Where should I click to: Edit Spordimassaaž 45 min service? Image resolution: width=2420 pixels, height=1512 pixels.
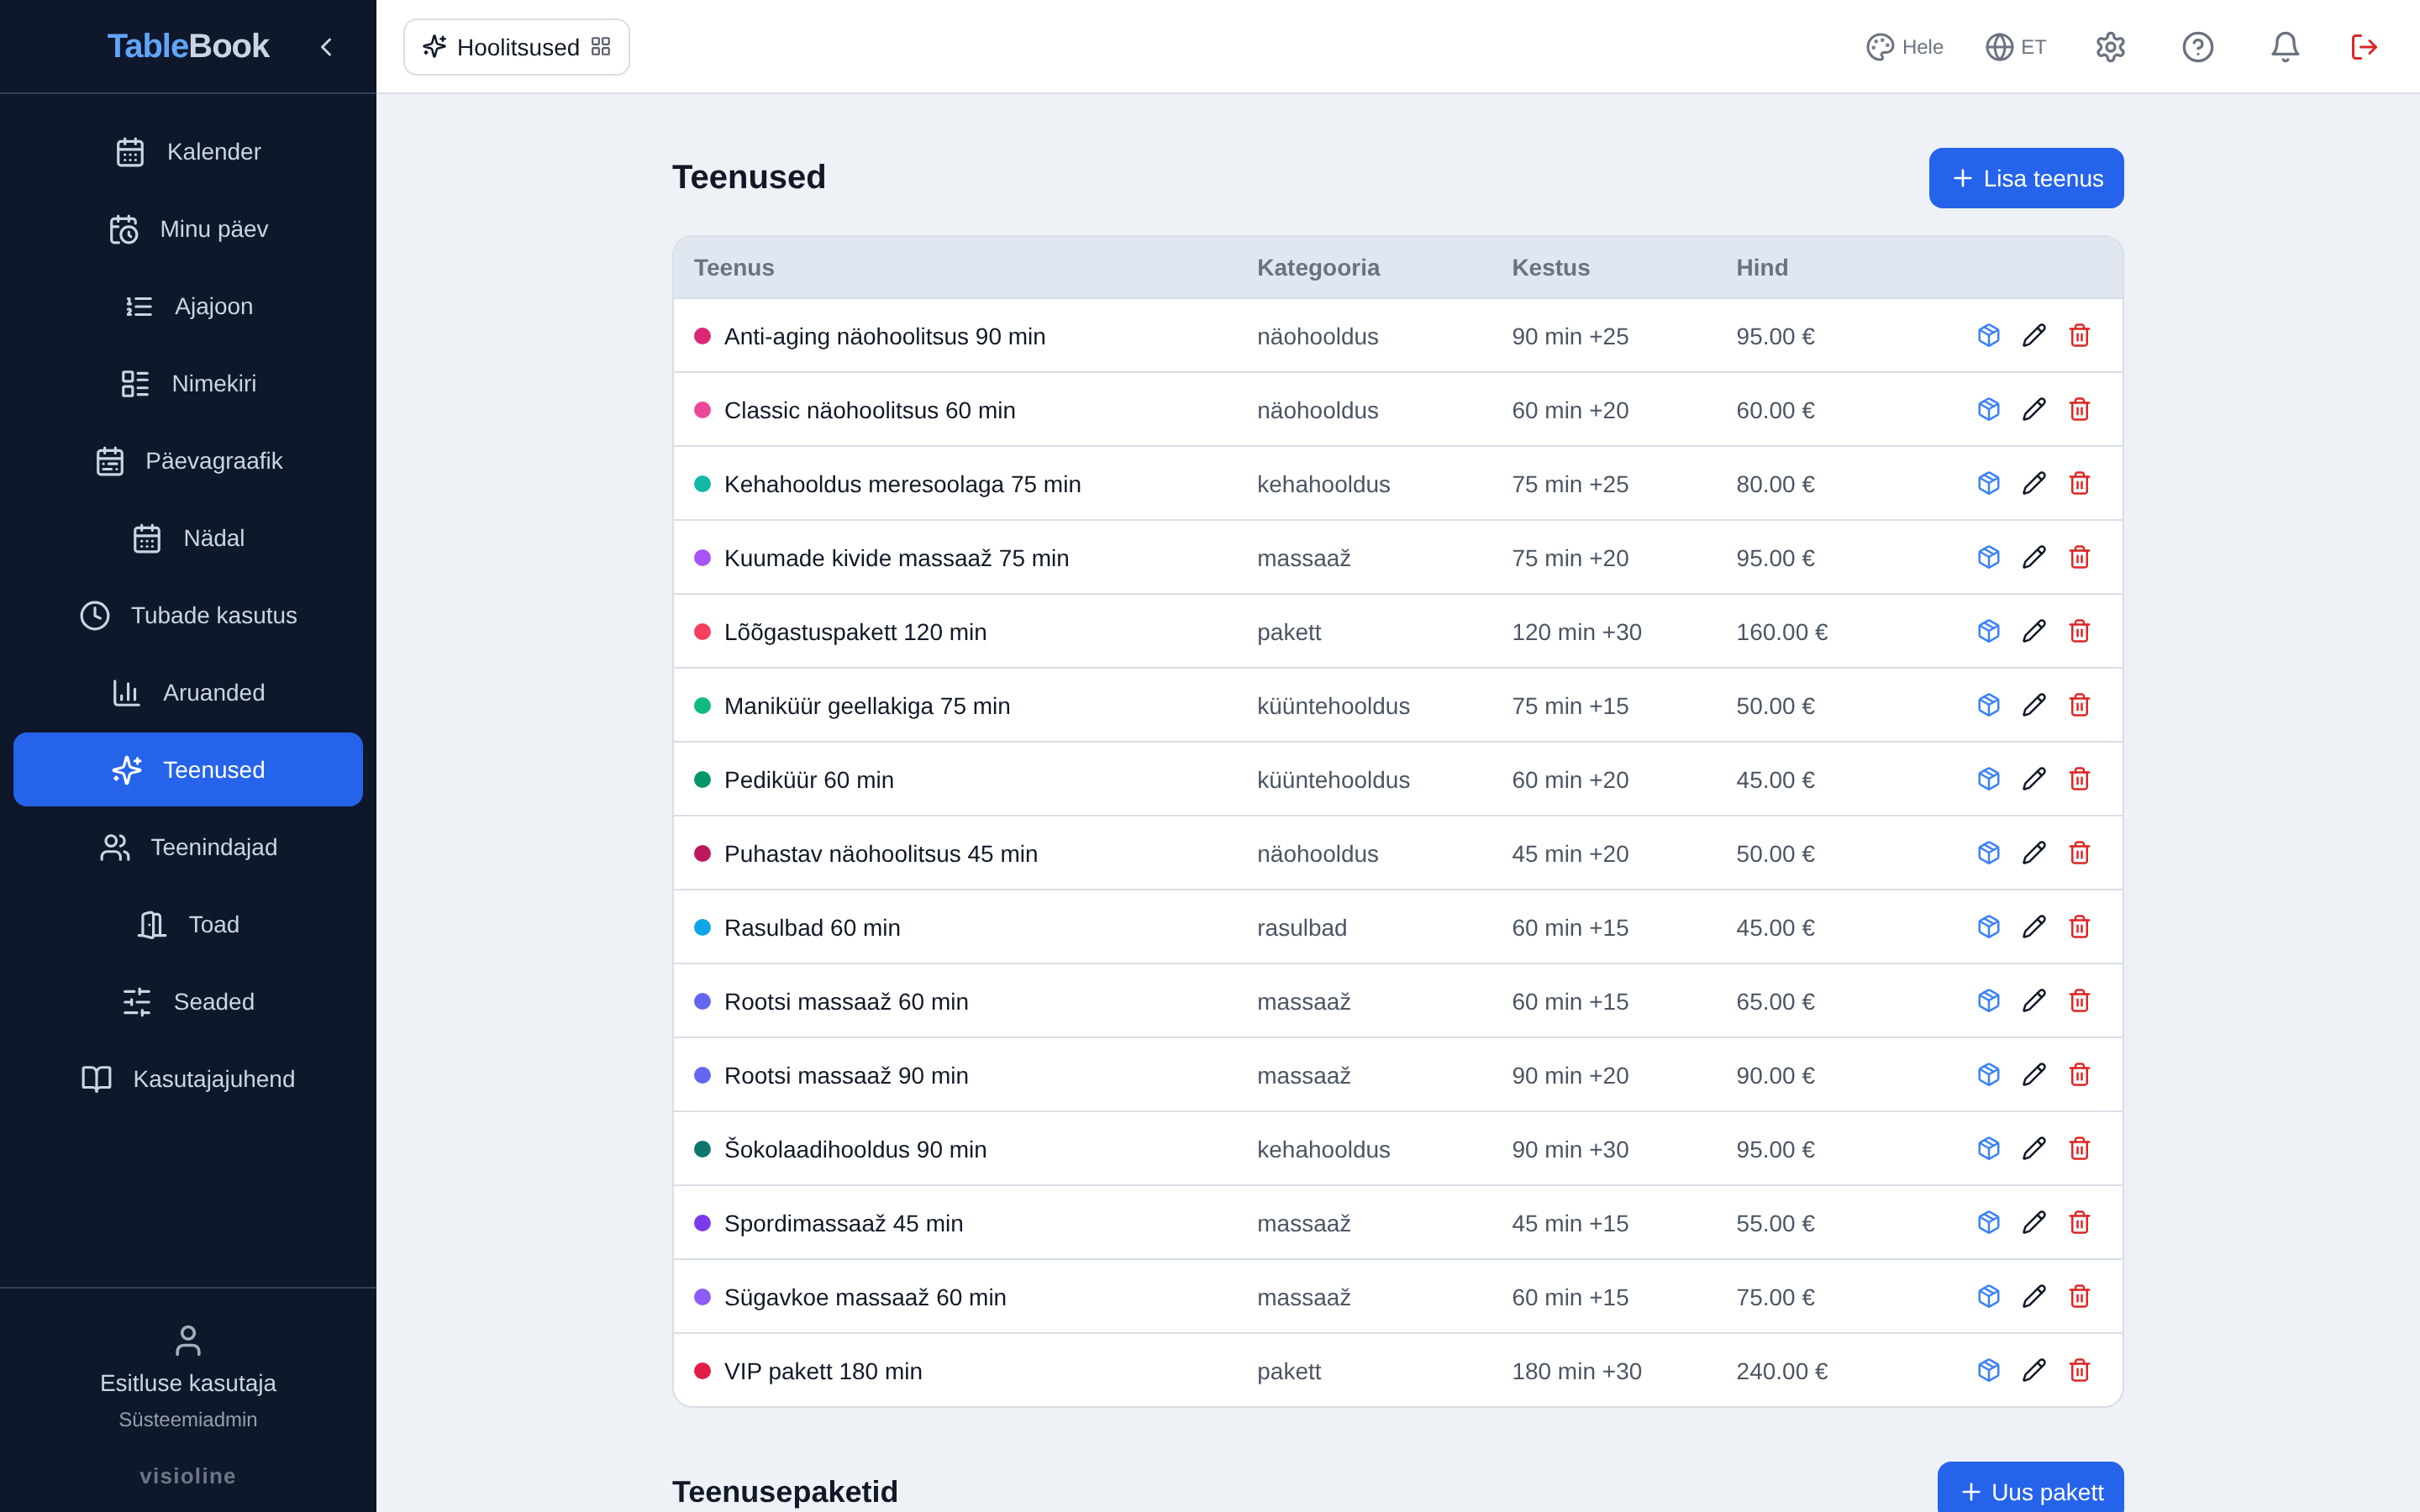[2034, 1223]
